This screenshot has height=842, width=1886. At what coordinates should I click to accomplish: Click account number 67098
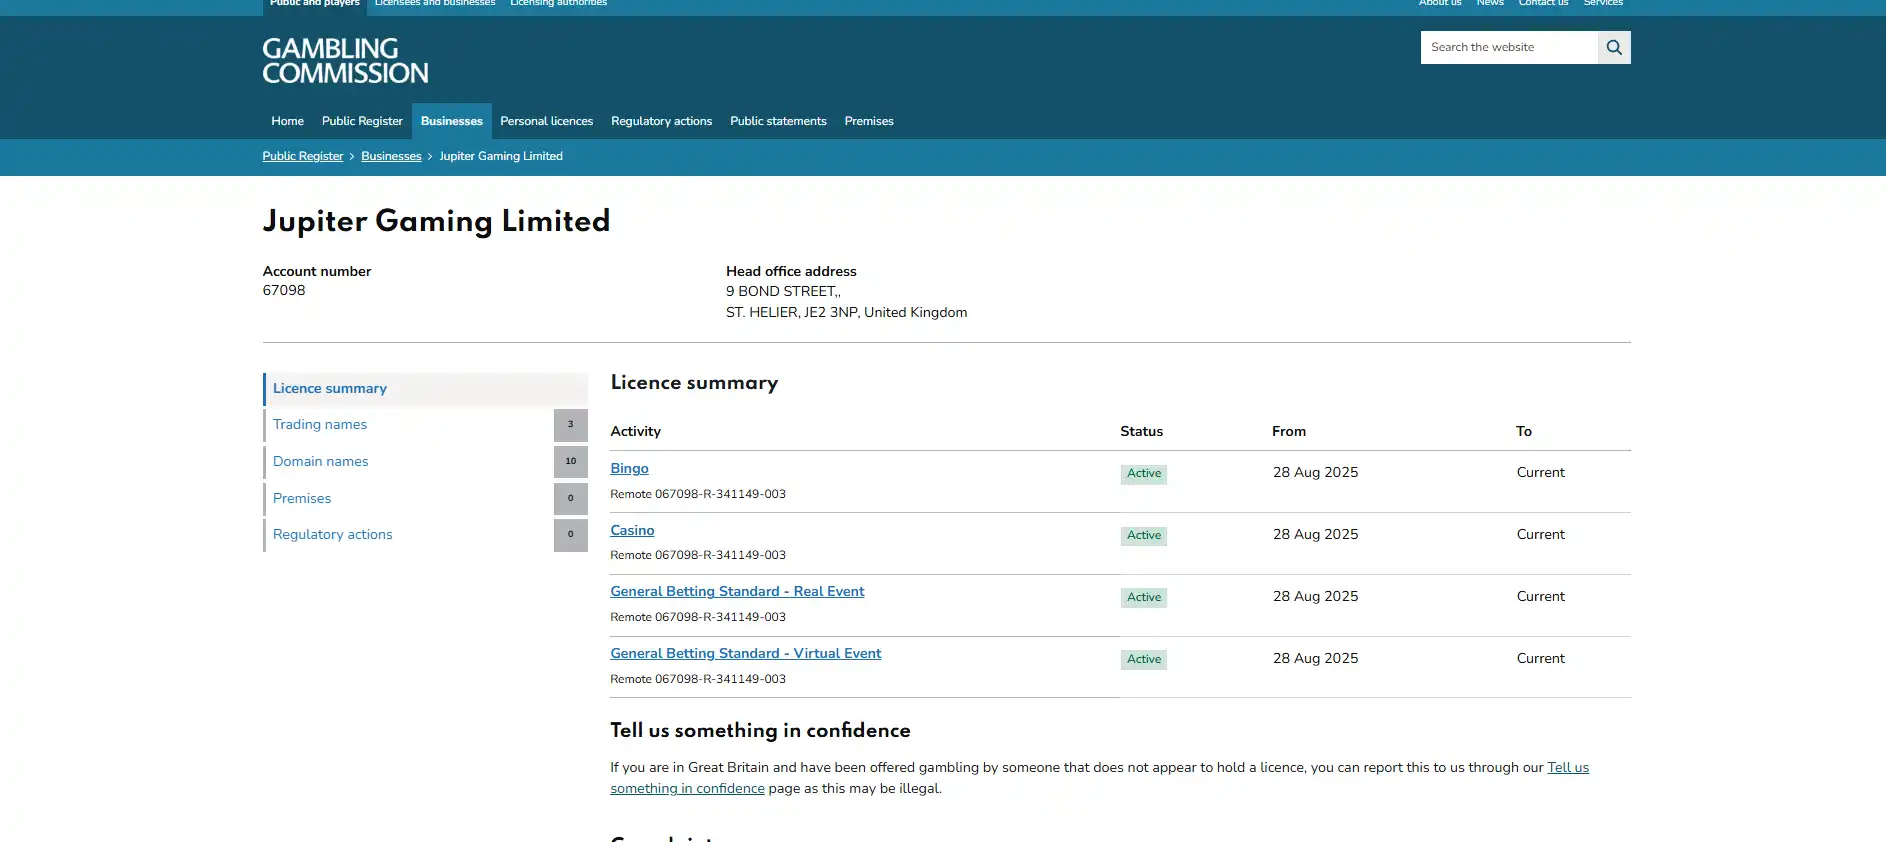coord(284,291)
